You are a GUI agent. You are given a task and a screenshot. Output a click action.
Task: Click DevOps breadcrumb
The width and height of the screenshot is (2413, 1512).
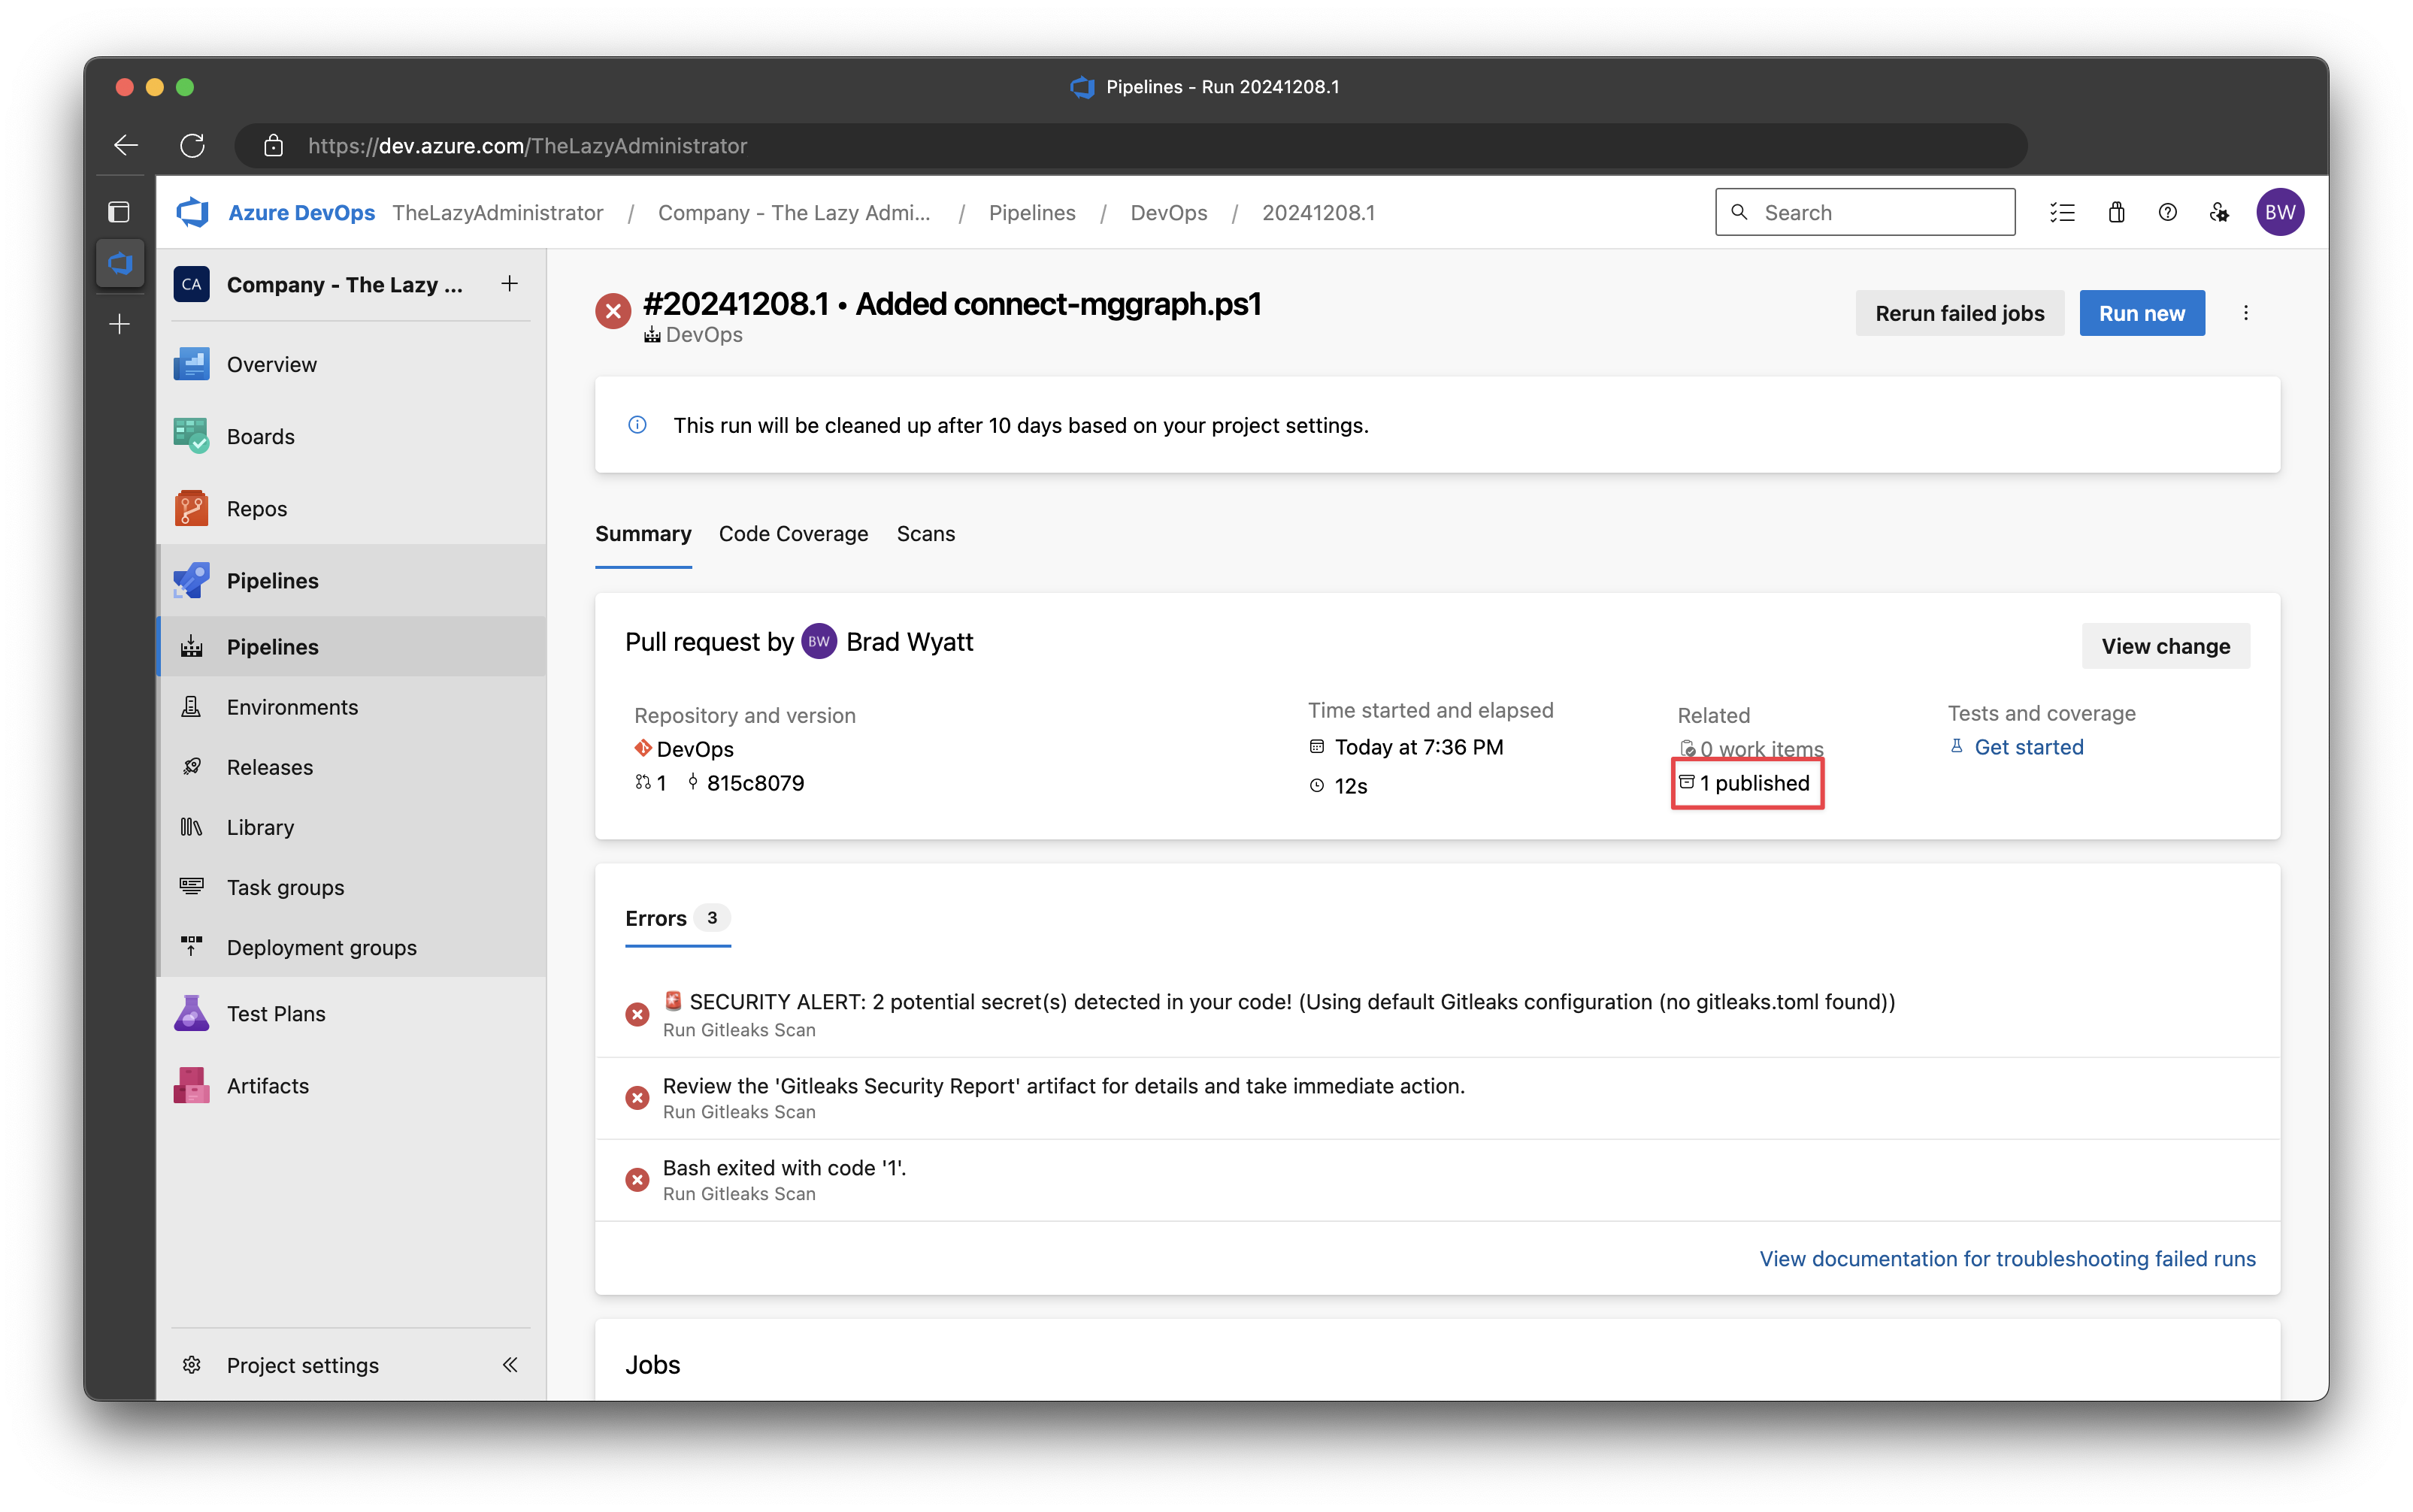[1168, 213]
